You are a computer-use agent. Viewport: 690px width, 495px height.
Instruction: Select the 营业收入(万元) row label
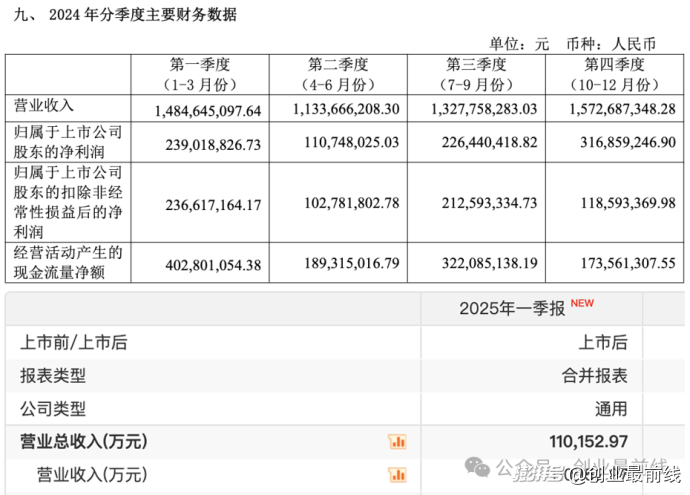(92, 475)
